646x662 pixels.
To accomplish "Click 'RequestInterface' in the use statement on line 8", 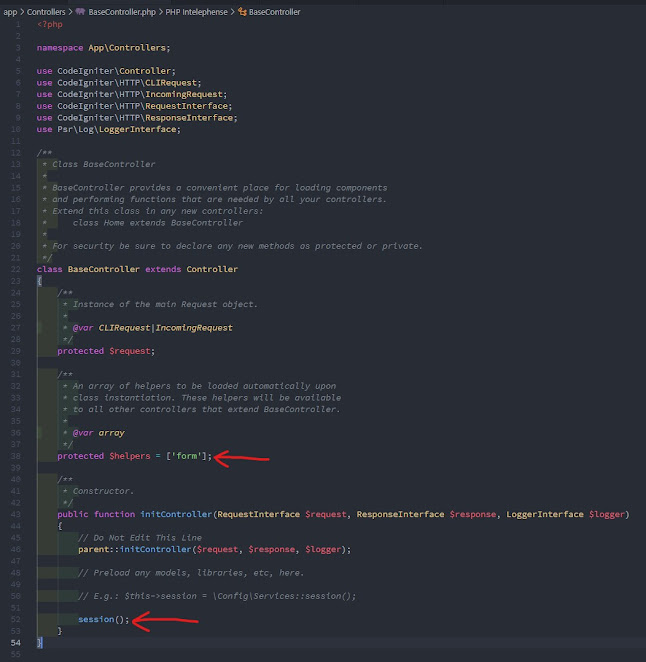I will pyautogui.click(x=186, y=106).
